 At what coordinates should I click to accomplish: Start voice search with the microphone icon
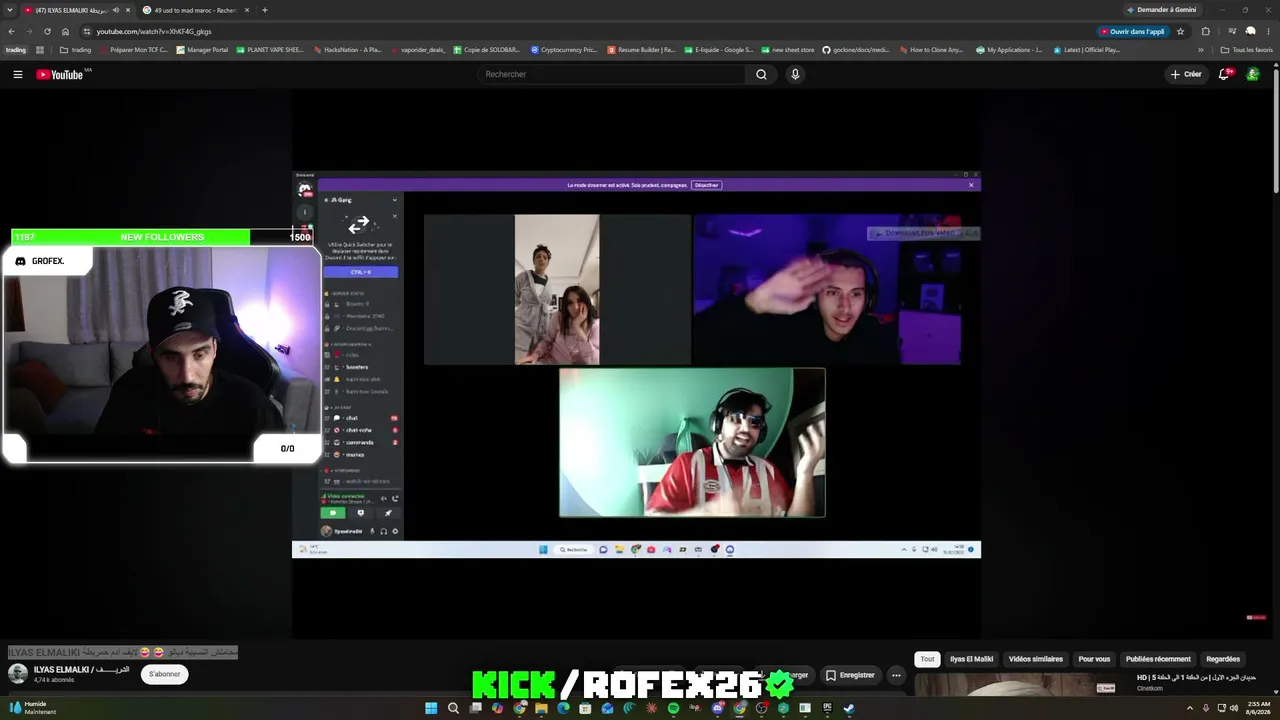point(795,74)
